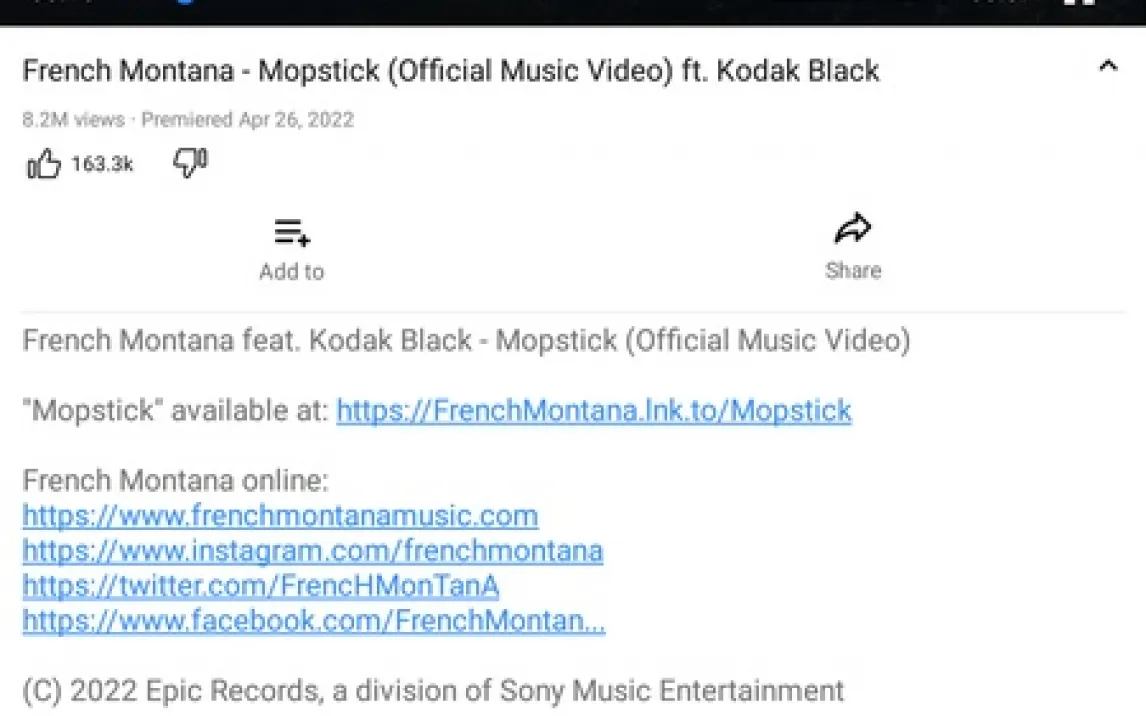Open the FrenchMontana.lnk.to/Mopstick link
Image resolution: width=1146 pixels, height=716 pixels.
click(x=594, y=410)
